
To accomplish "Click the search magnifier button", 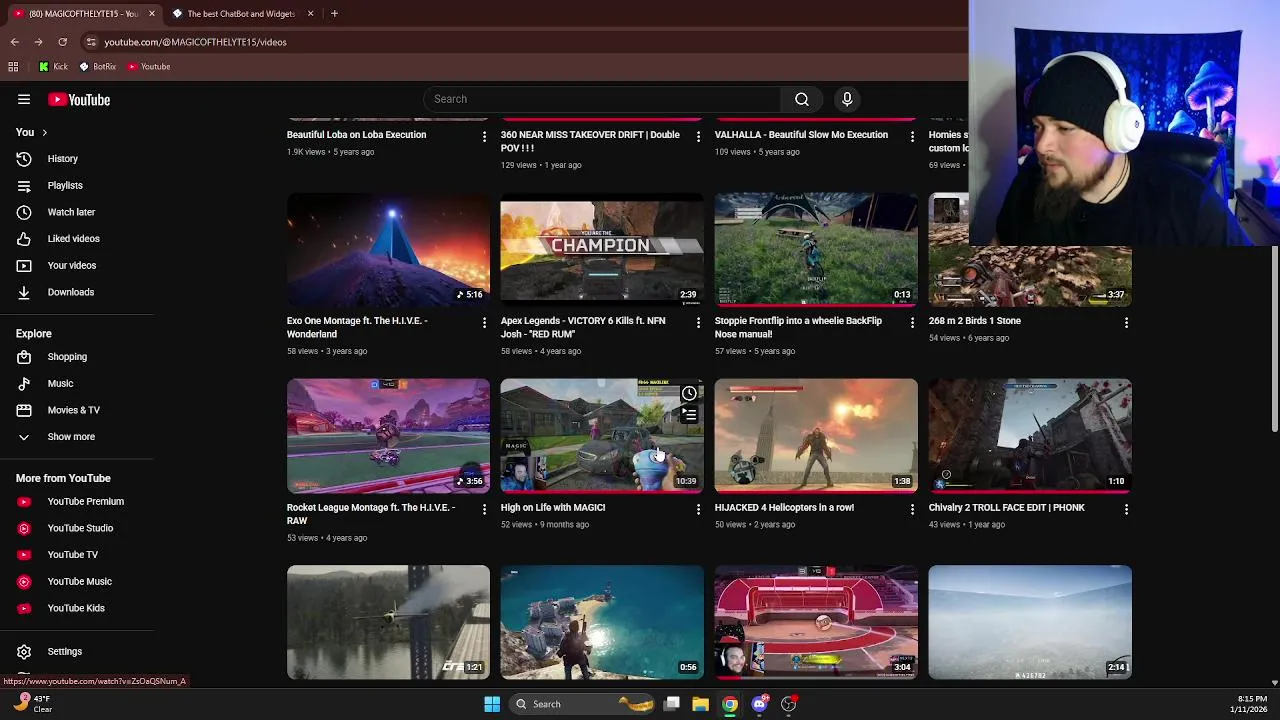I will [802, 99].
